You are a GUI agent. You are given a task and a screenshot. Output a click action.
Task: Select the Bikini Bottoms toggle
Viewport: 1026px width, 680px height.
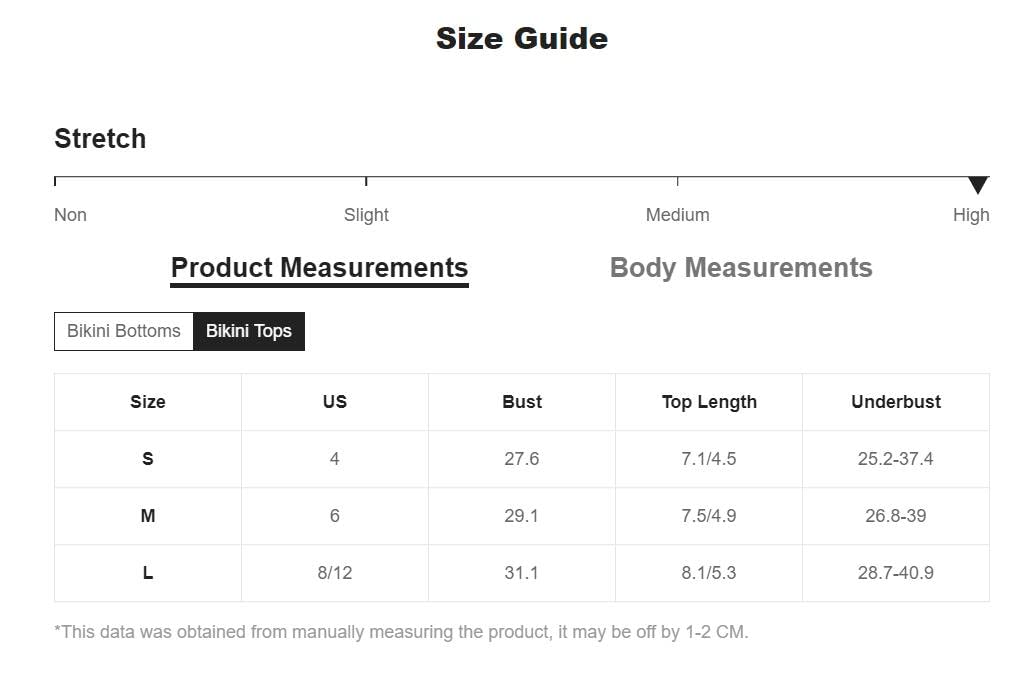pos(124,331)
